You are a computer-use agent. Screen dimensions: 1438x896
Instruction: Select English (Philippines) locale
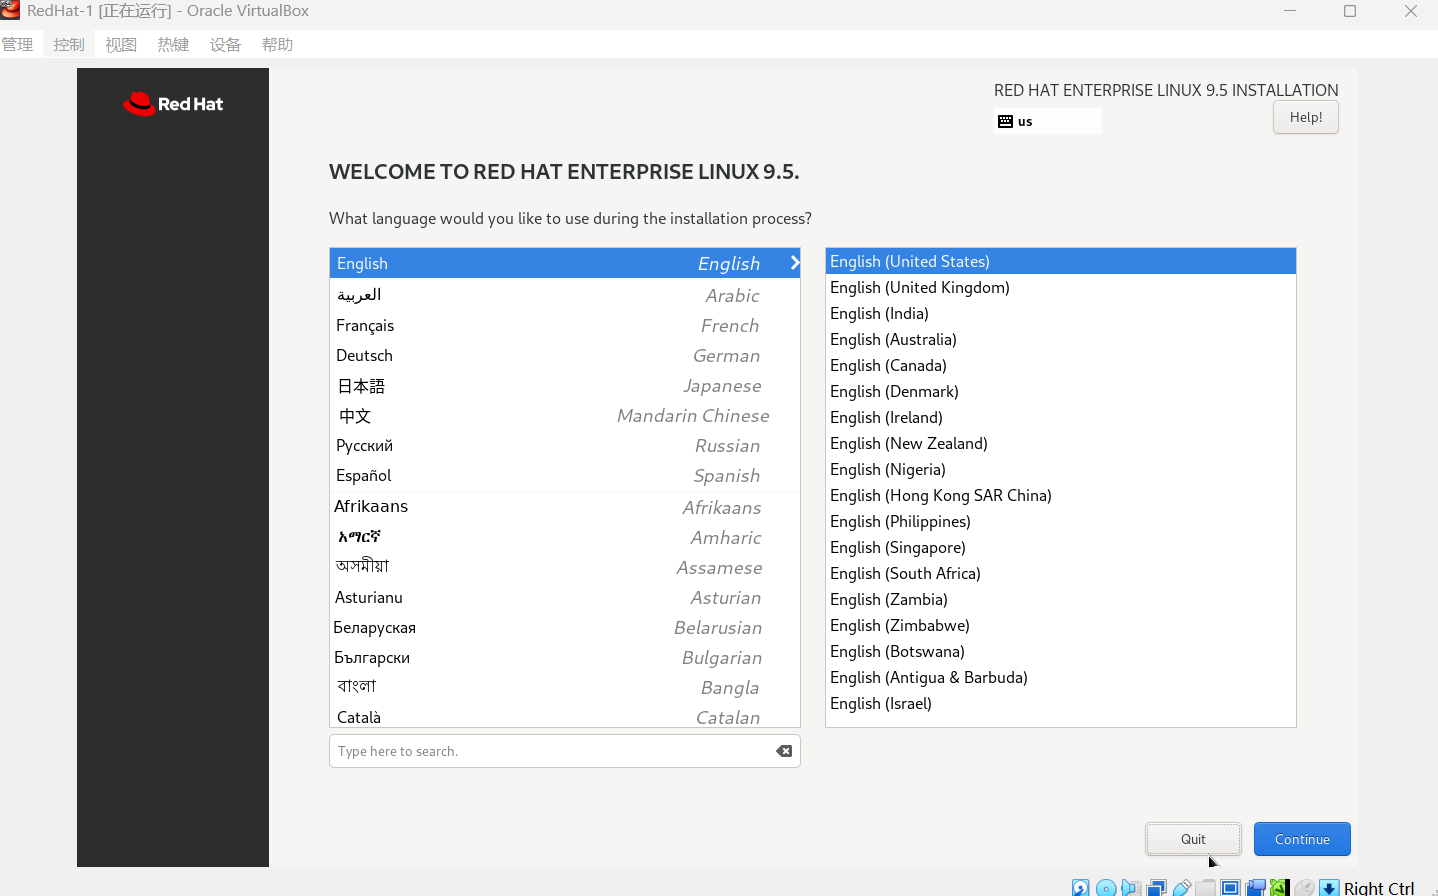[1061, 521]
